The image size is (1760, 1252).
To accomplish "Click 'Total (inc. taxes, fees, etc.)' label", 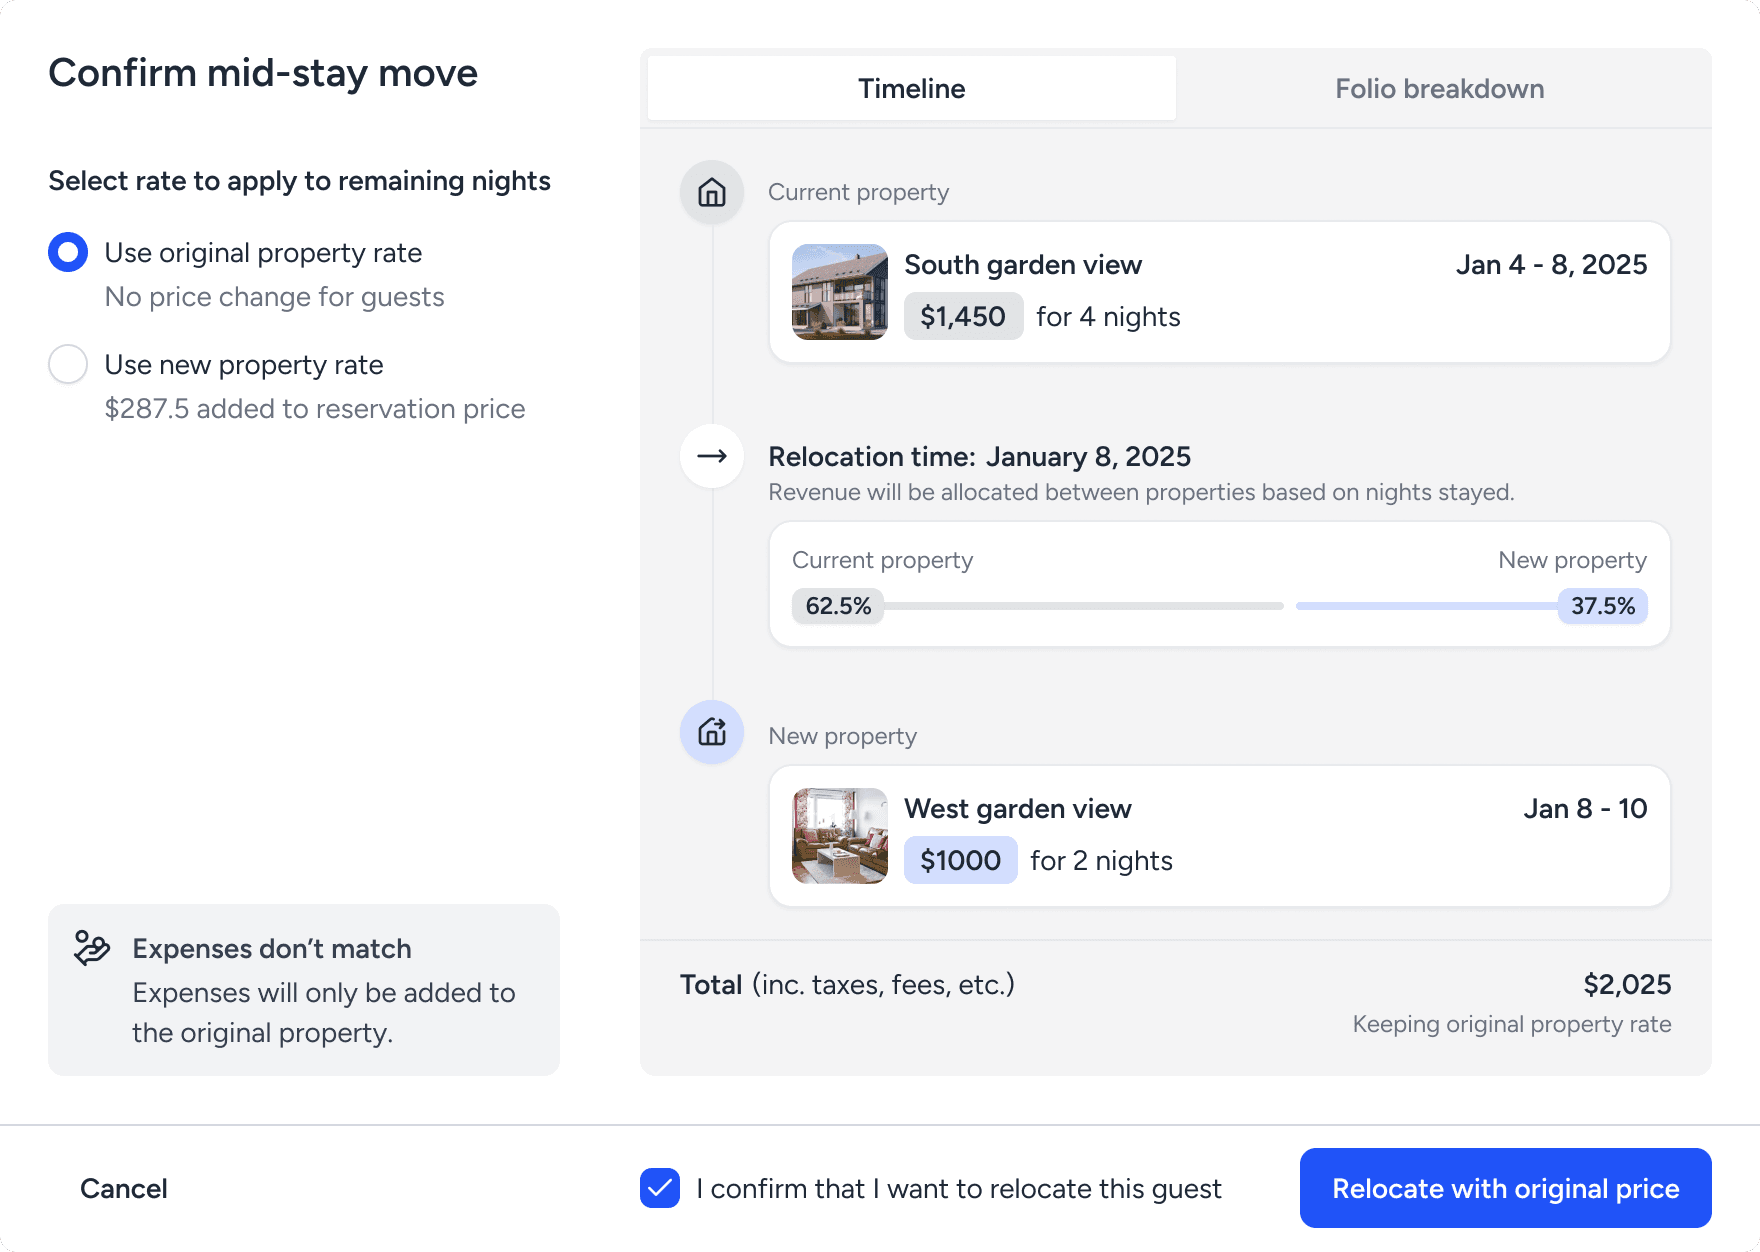I will (x=847, y=985).
